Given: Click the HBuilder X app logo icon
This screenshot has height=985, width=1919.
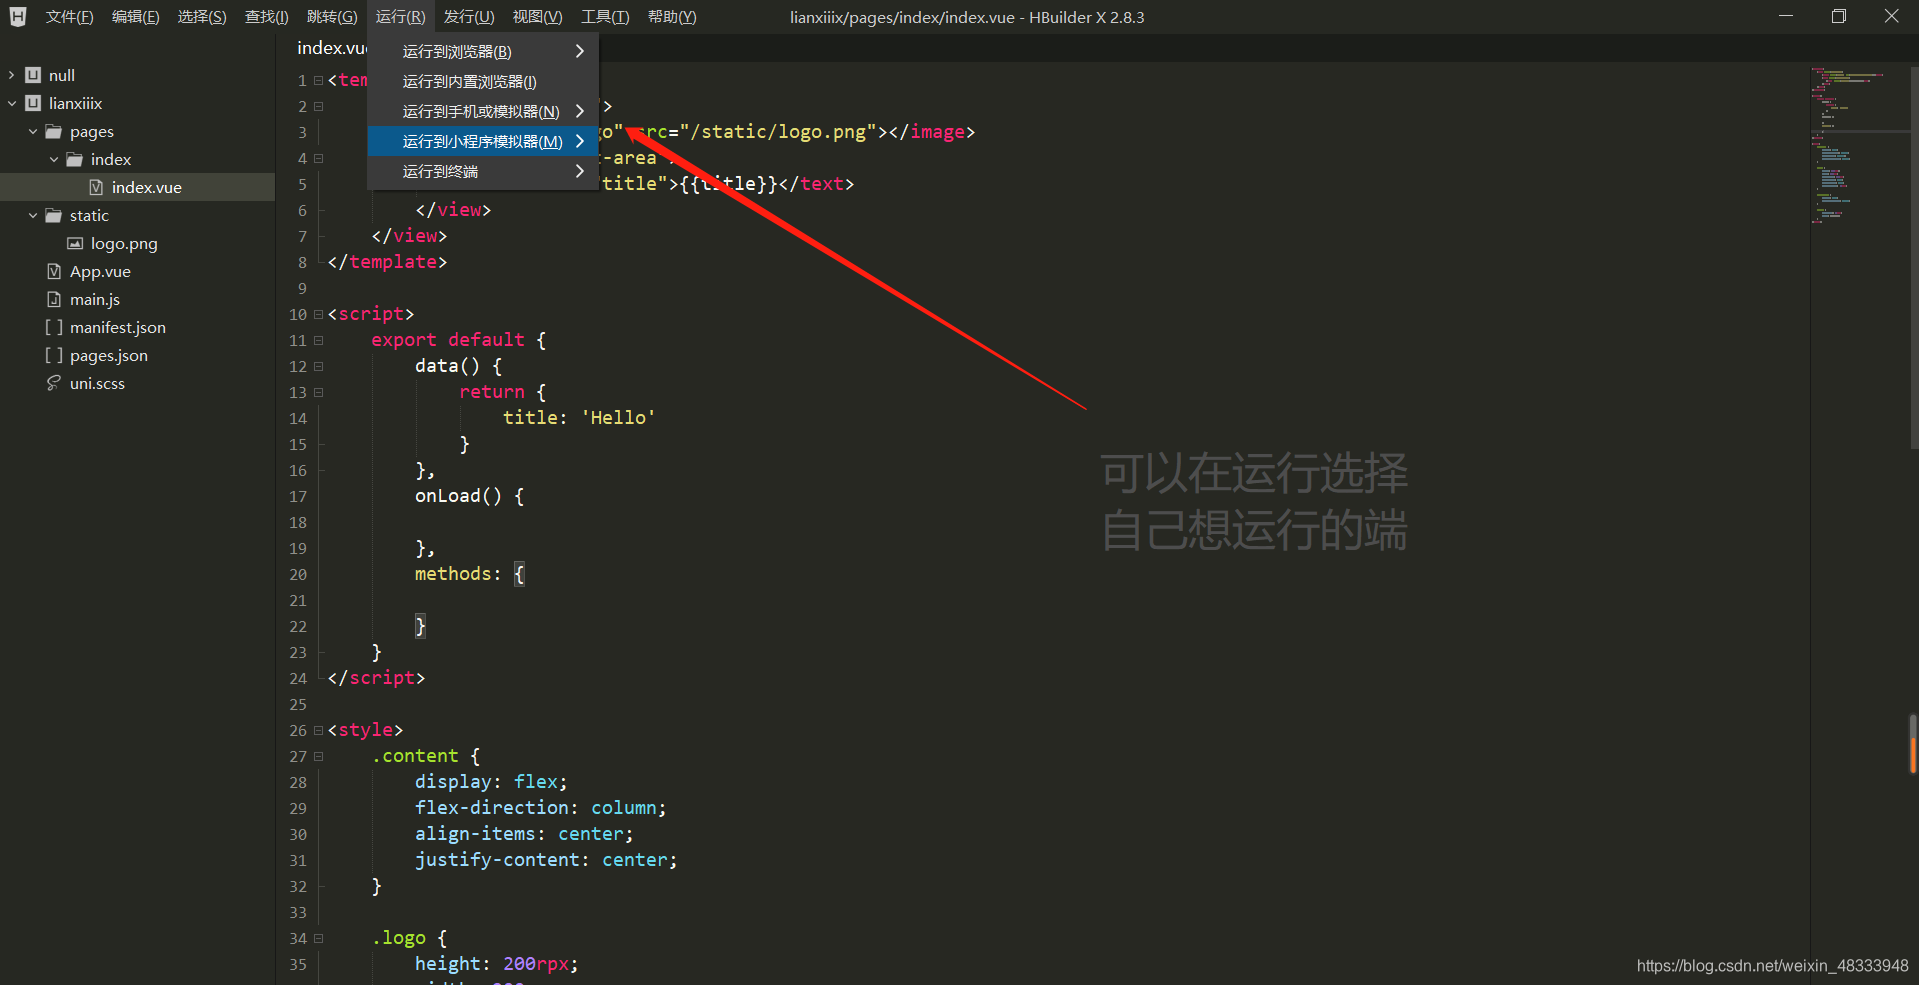Looking at the screenshot, I should coord(18,17).
